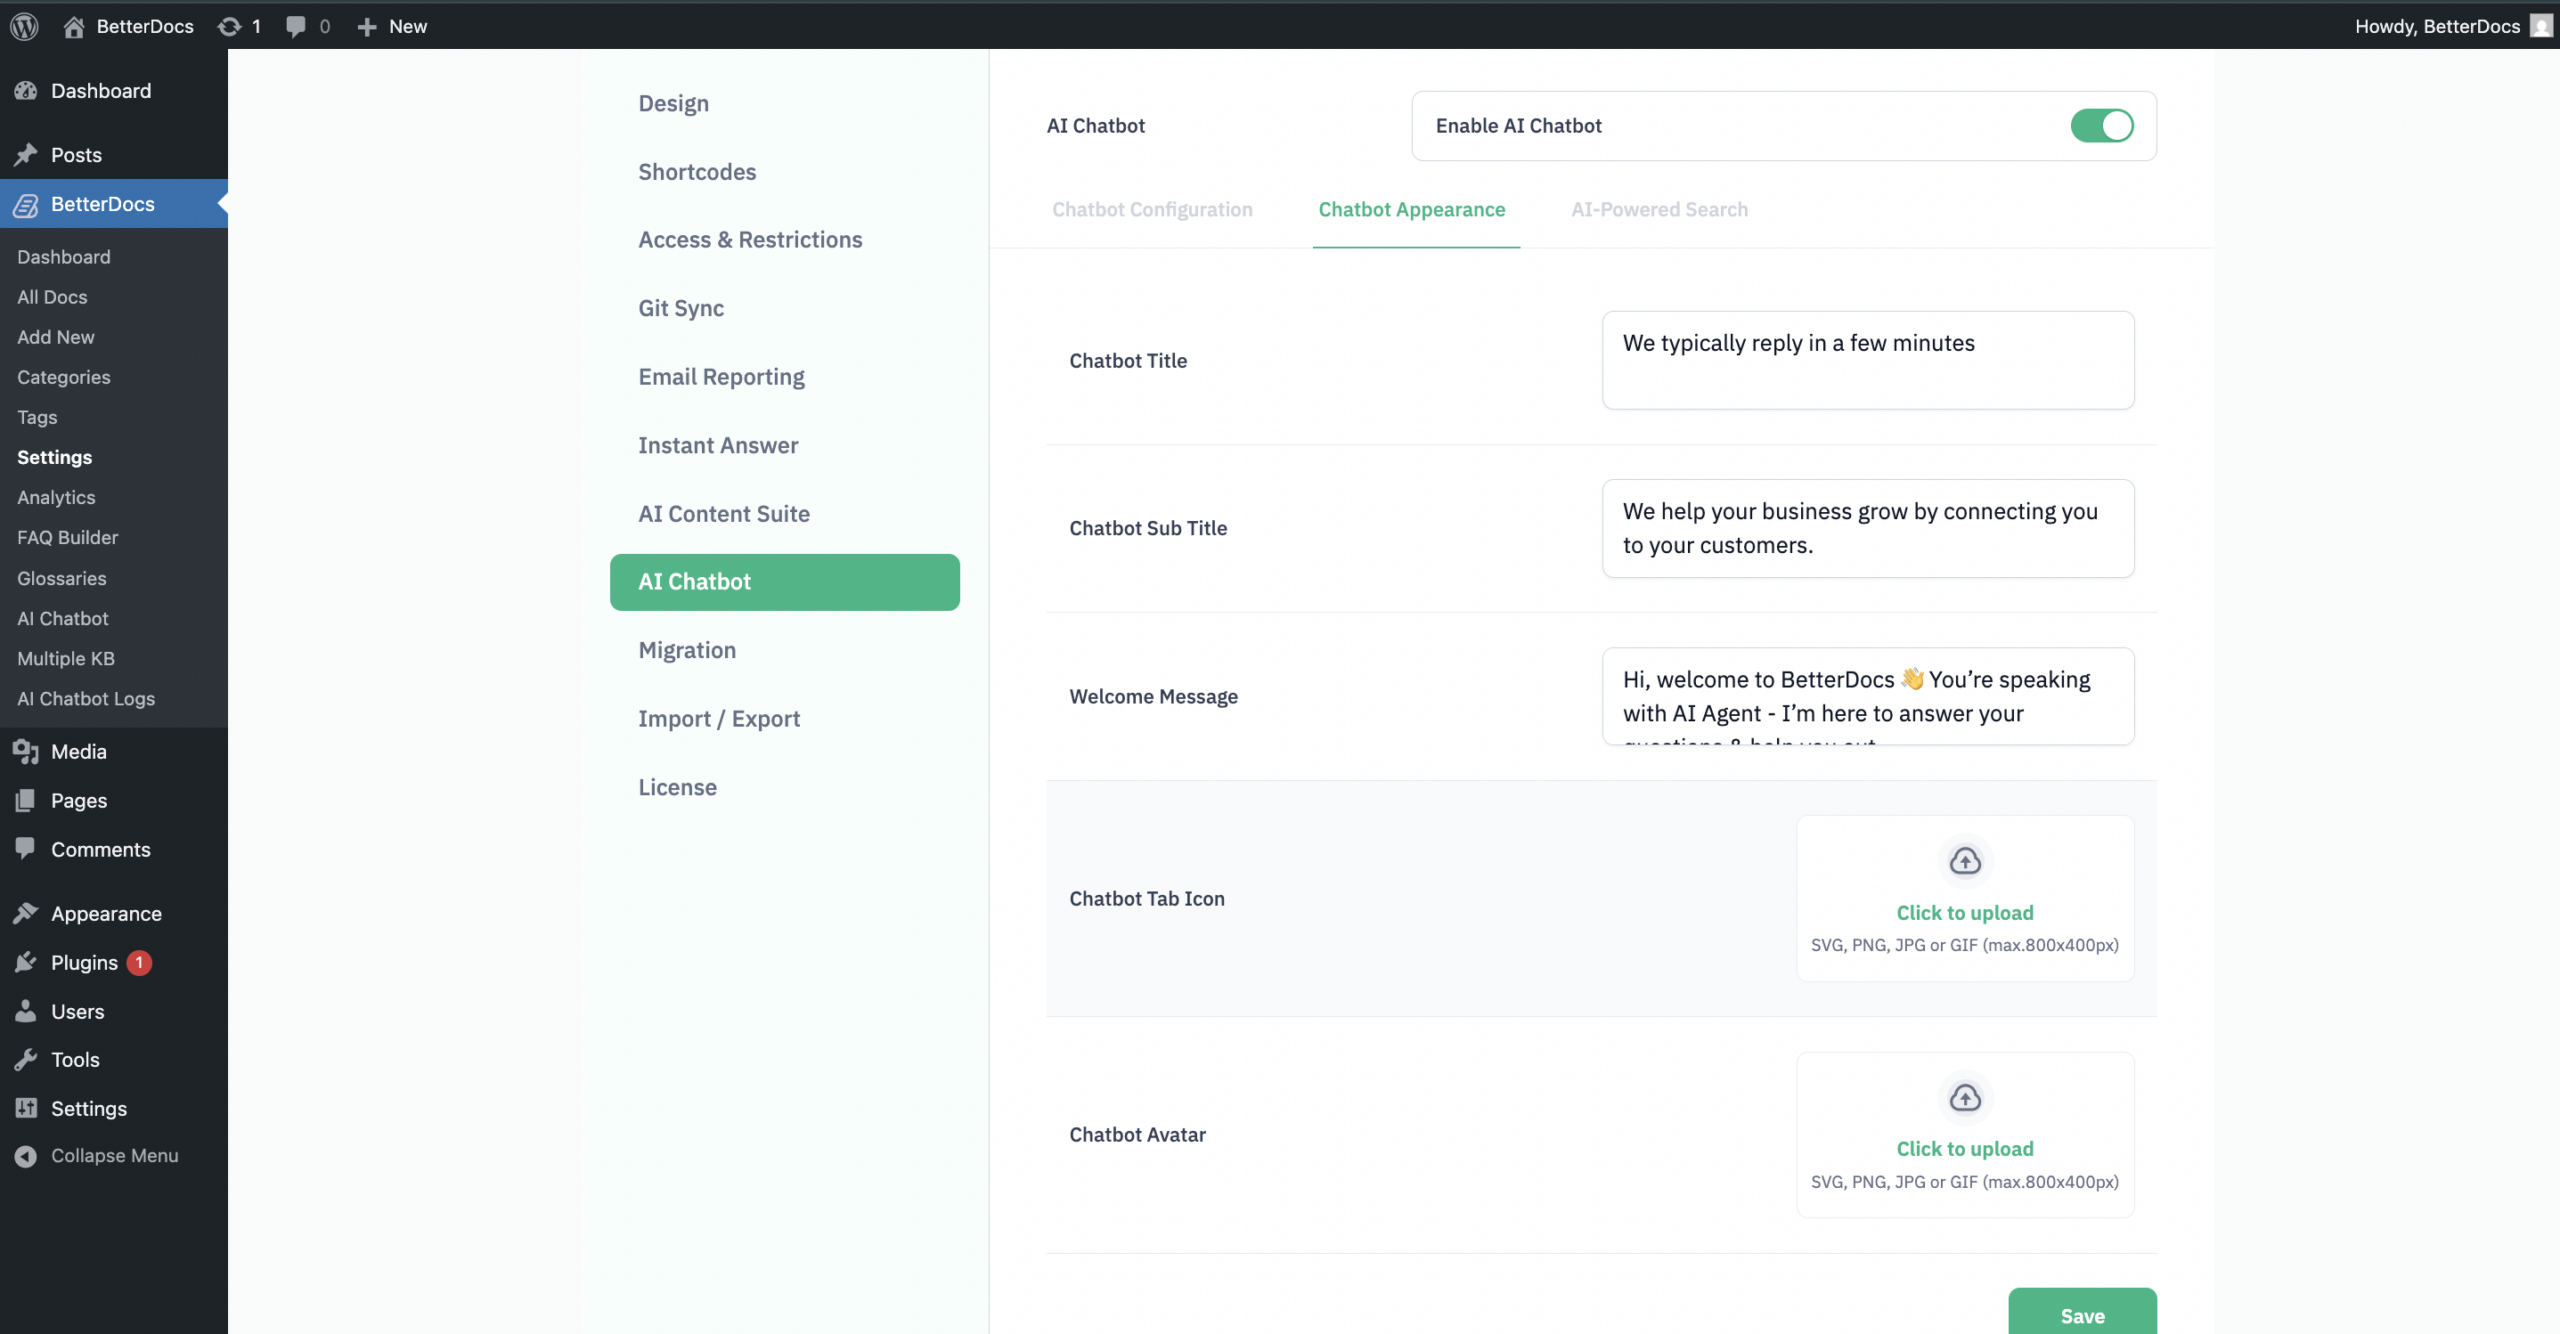Open the comments bubble icon in admin bar
This screenshot has height=1334, width=2560.
(295, 26)
